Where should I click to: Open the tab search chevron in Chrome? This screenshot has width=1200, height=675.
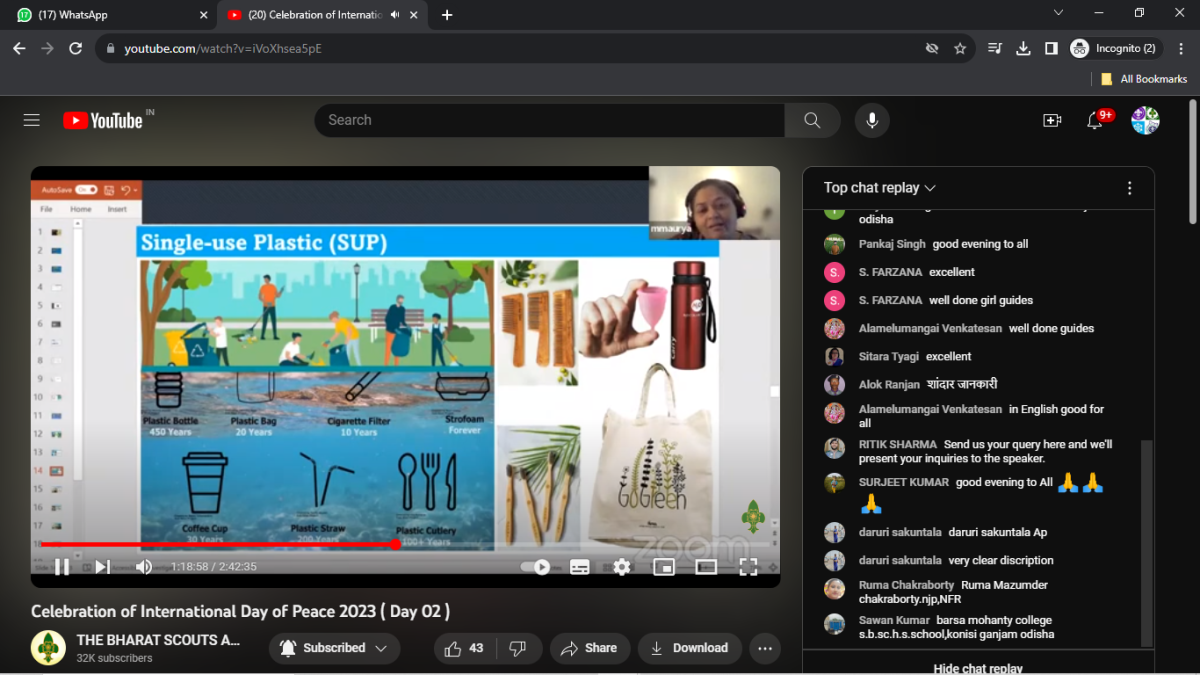pyautogui.click(x=1059, y=14)
